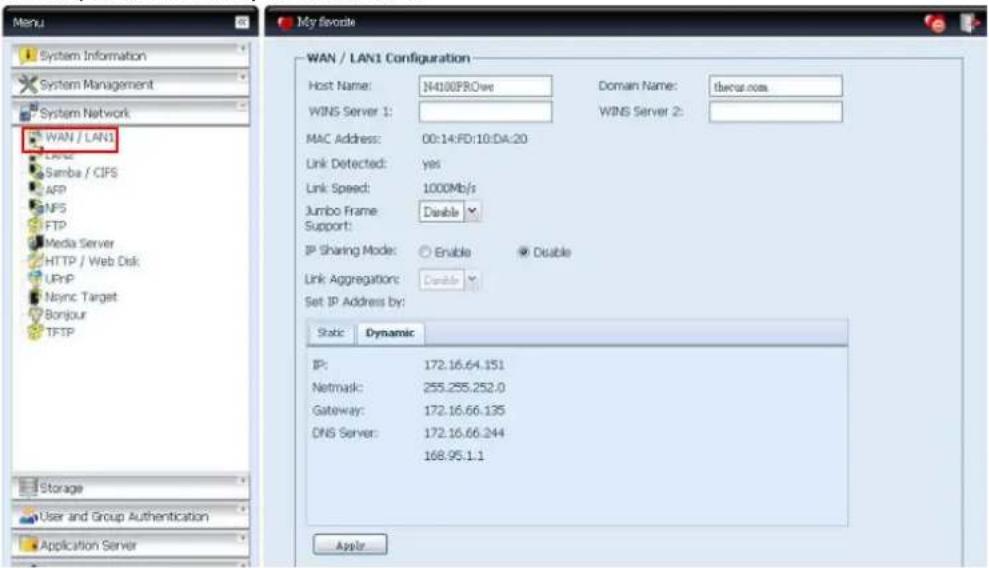Expand the Application Server section arrow
The width and height of the screenshot is (989, 568).
(x=242, y=538)
